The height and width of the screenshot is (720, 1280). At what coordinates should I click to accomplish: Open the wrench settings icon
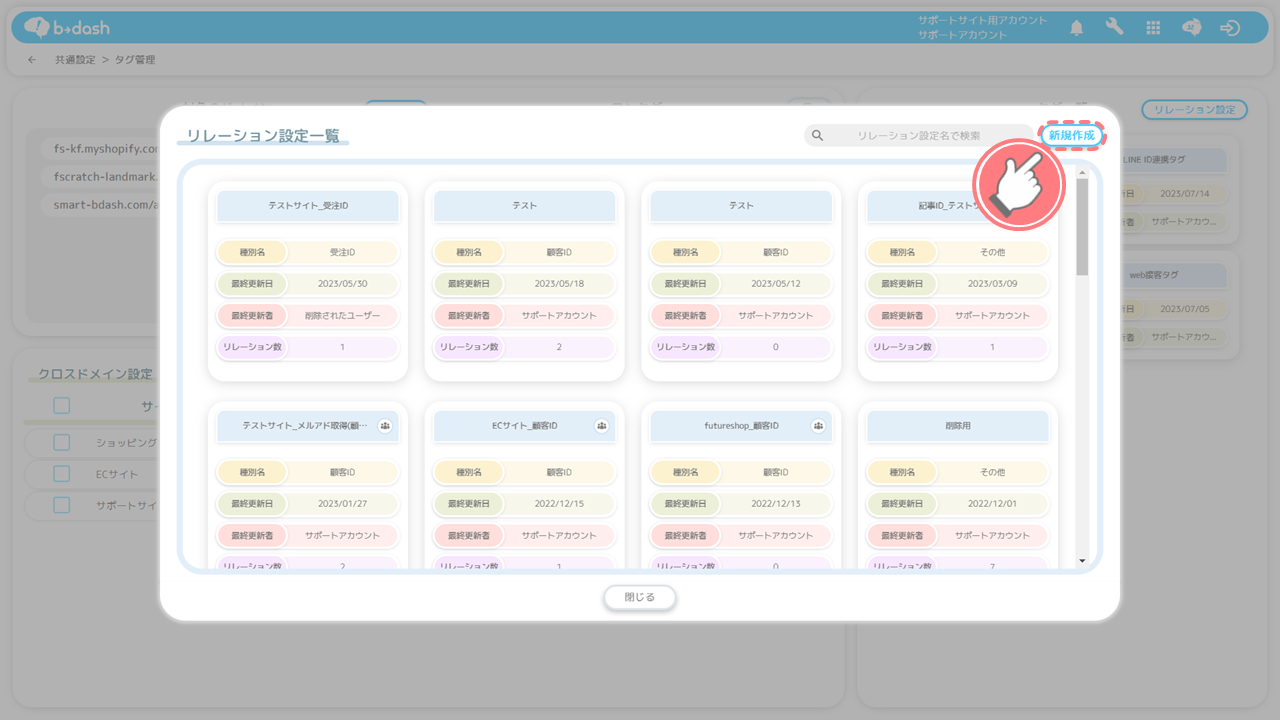(1115, 28)
